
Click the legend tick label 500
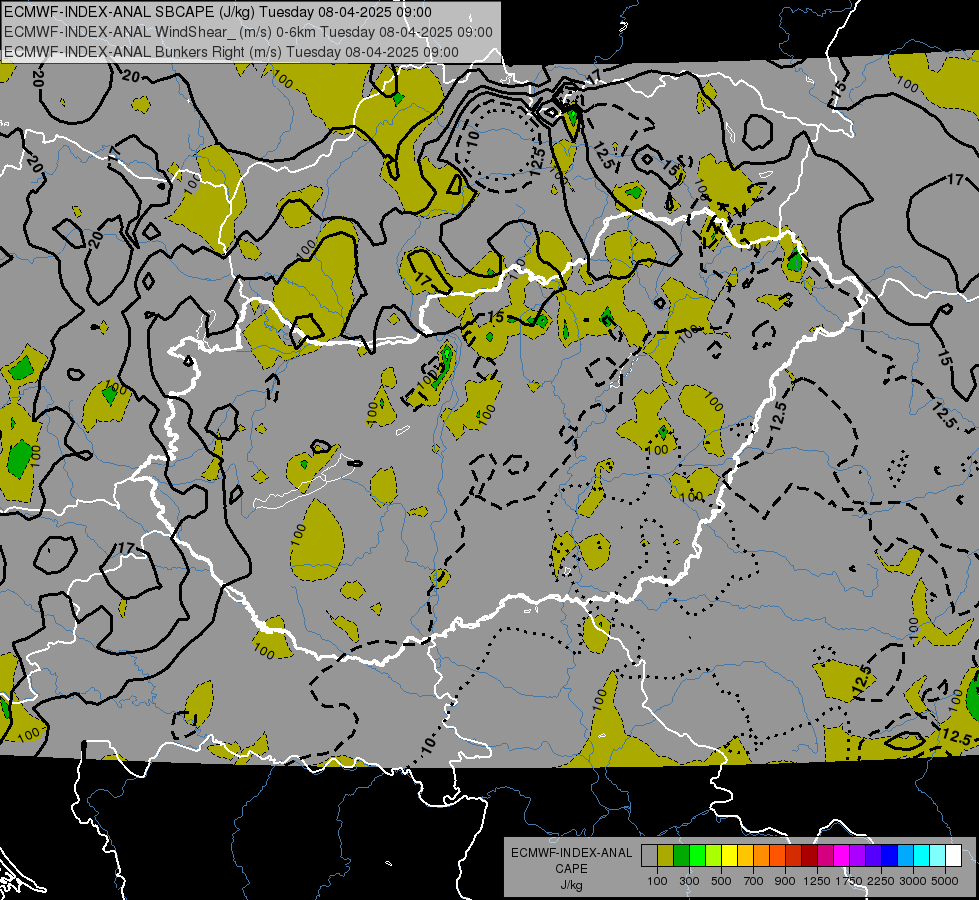point(721,881)
